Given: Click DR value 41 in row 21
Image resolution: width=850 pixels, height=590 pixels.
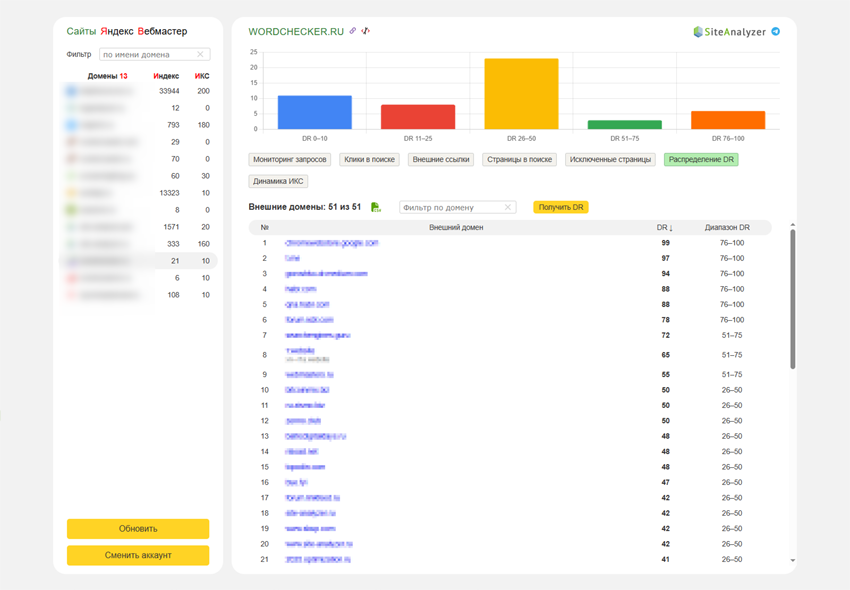Looking at the screenshot, I should (x=665, y=559).
